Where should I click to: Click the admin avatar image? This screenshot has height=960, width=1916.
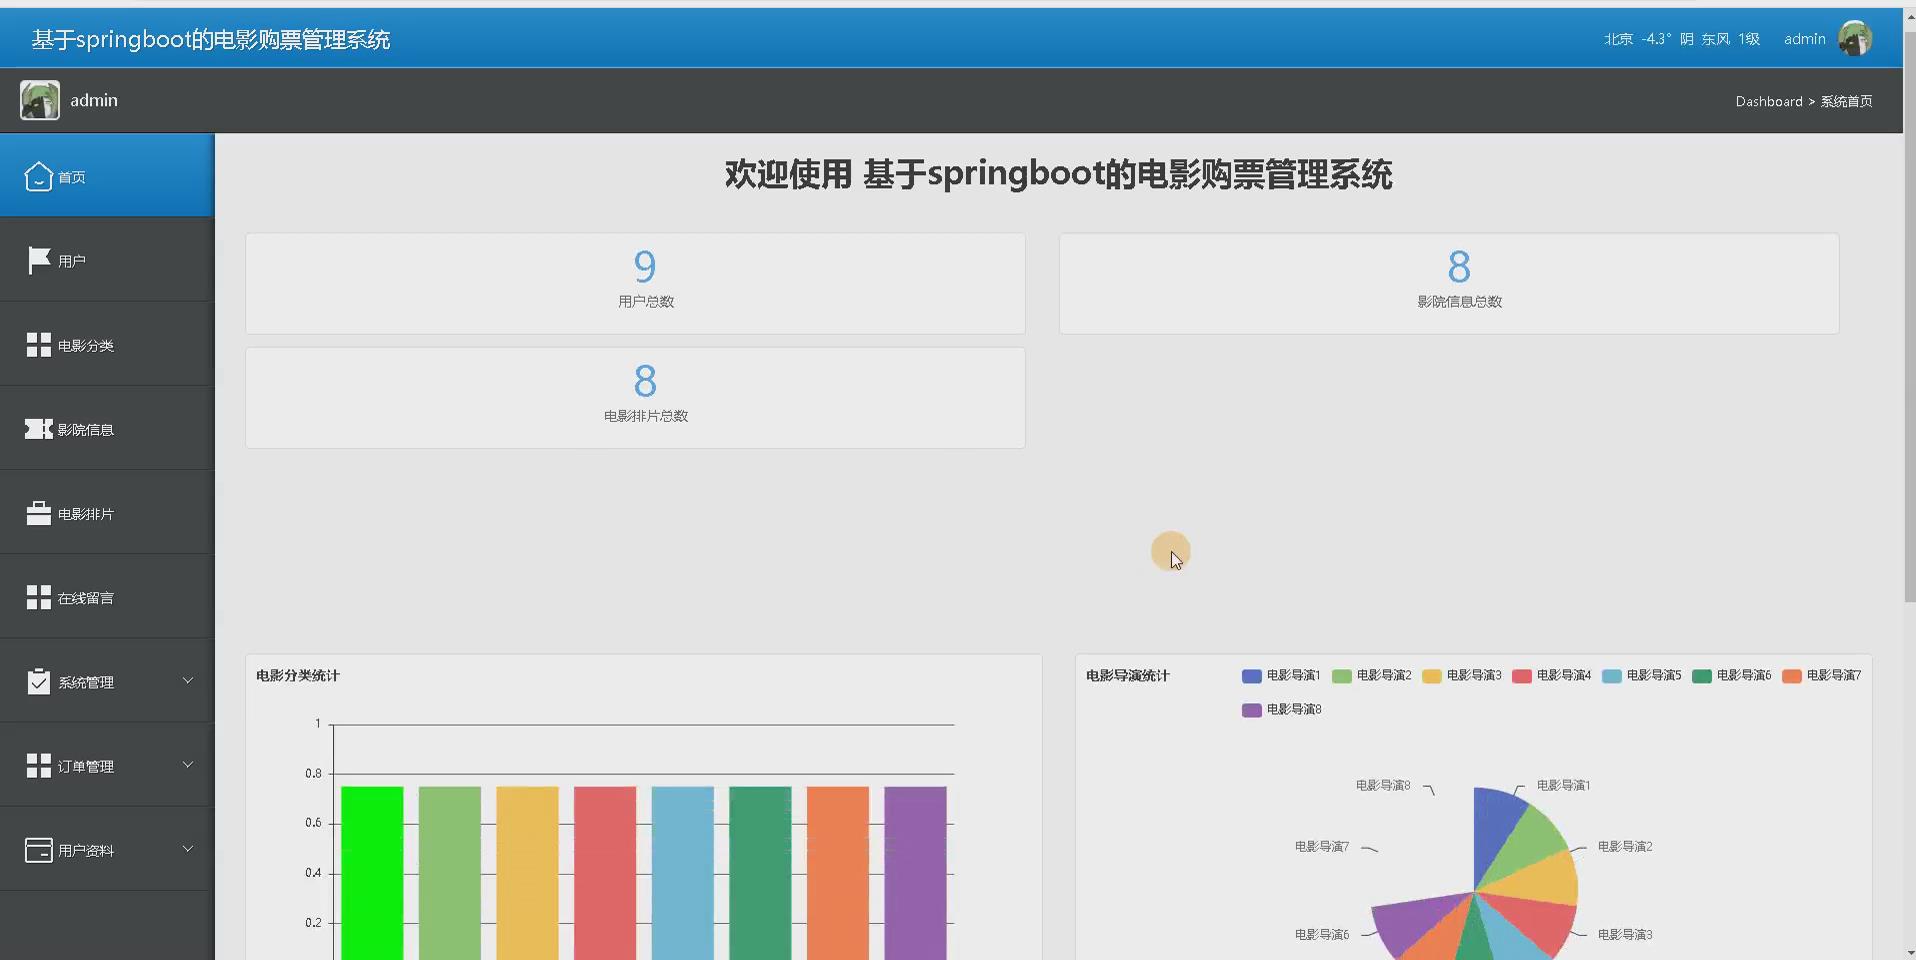click(1857, 37)
